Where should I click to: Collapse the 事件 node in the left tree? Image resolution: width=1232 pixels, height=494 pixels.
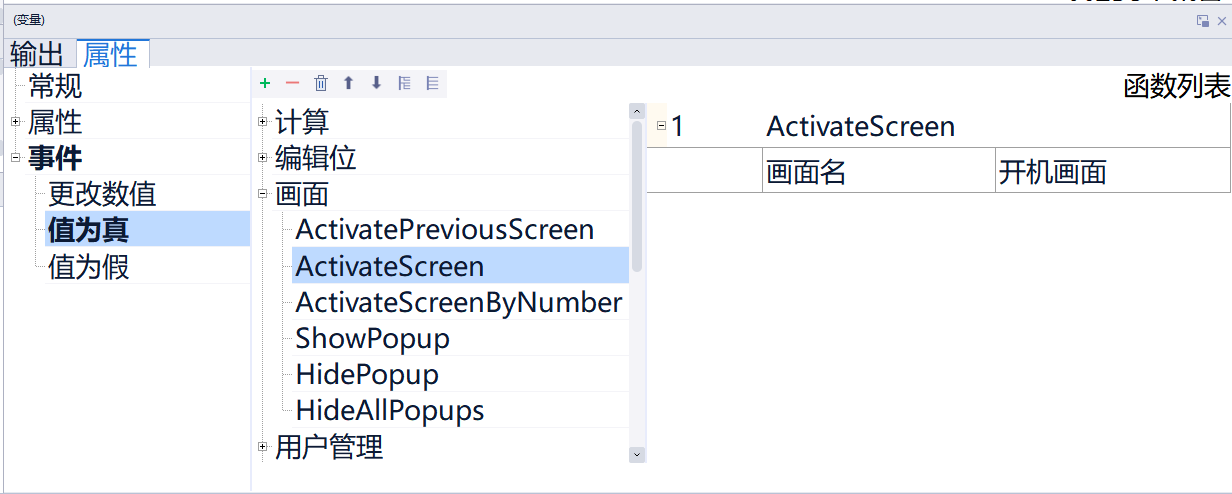pos(16,158)
